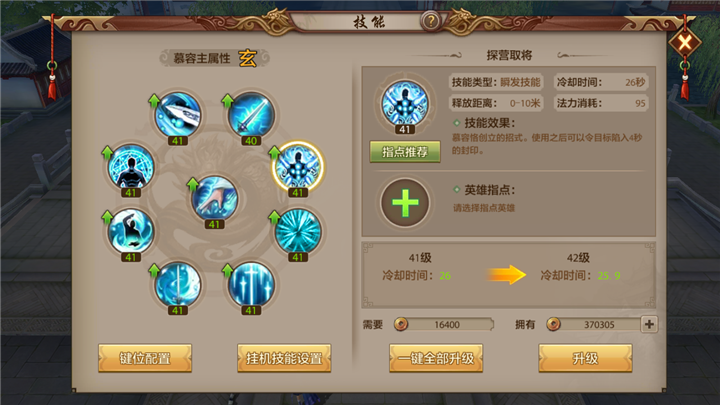This screenshot has width=720, height=405.
Task: Open 挂机技能设置 auto-skill settings
Action: click(284, 358)
